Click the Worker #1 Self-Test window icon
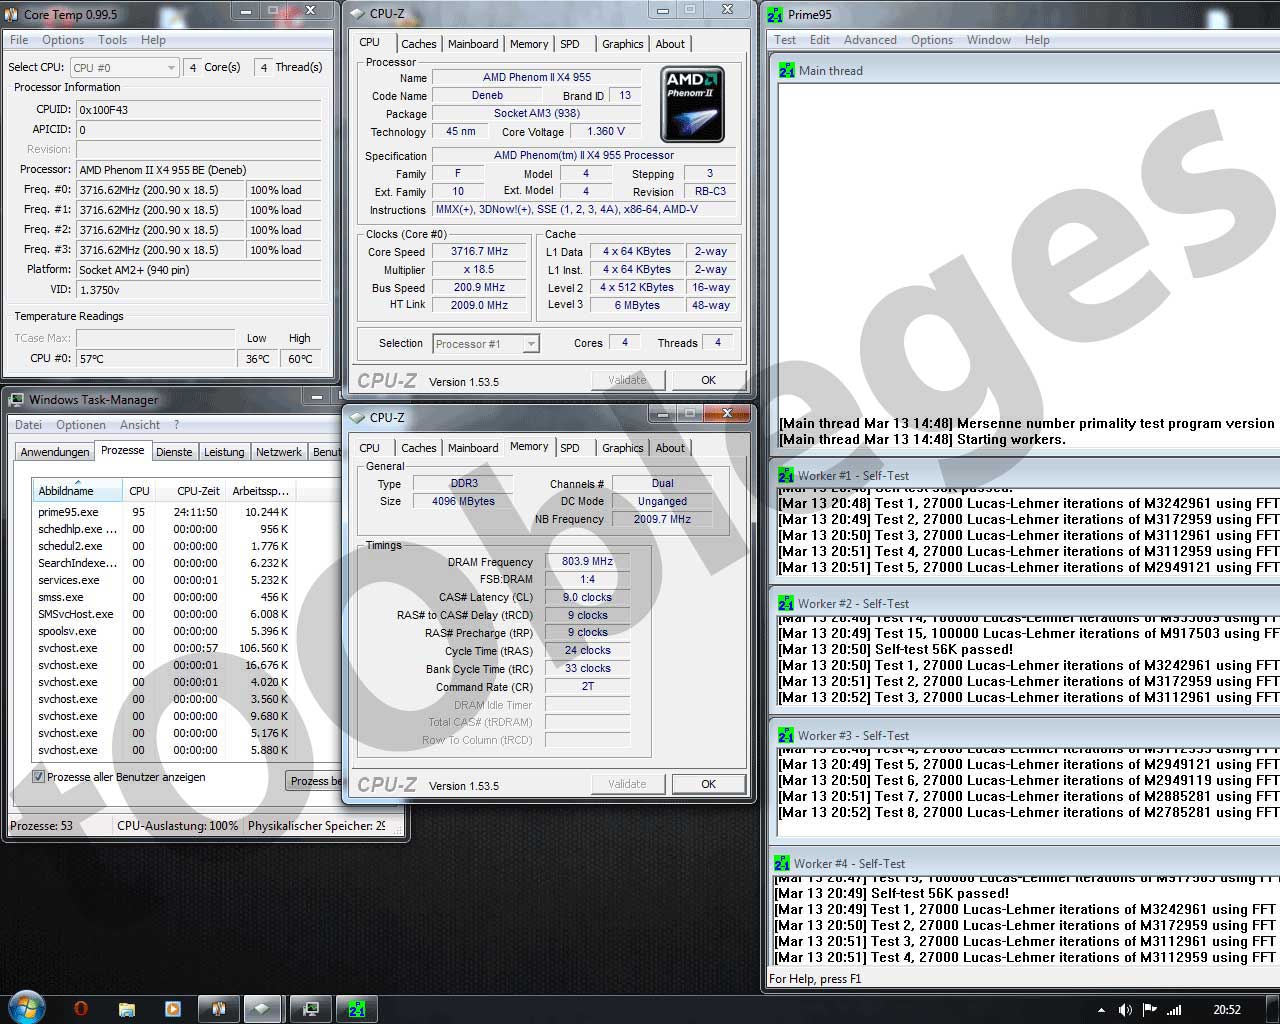1280x1024 pixels. (786, 475)
